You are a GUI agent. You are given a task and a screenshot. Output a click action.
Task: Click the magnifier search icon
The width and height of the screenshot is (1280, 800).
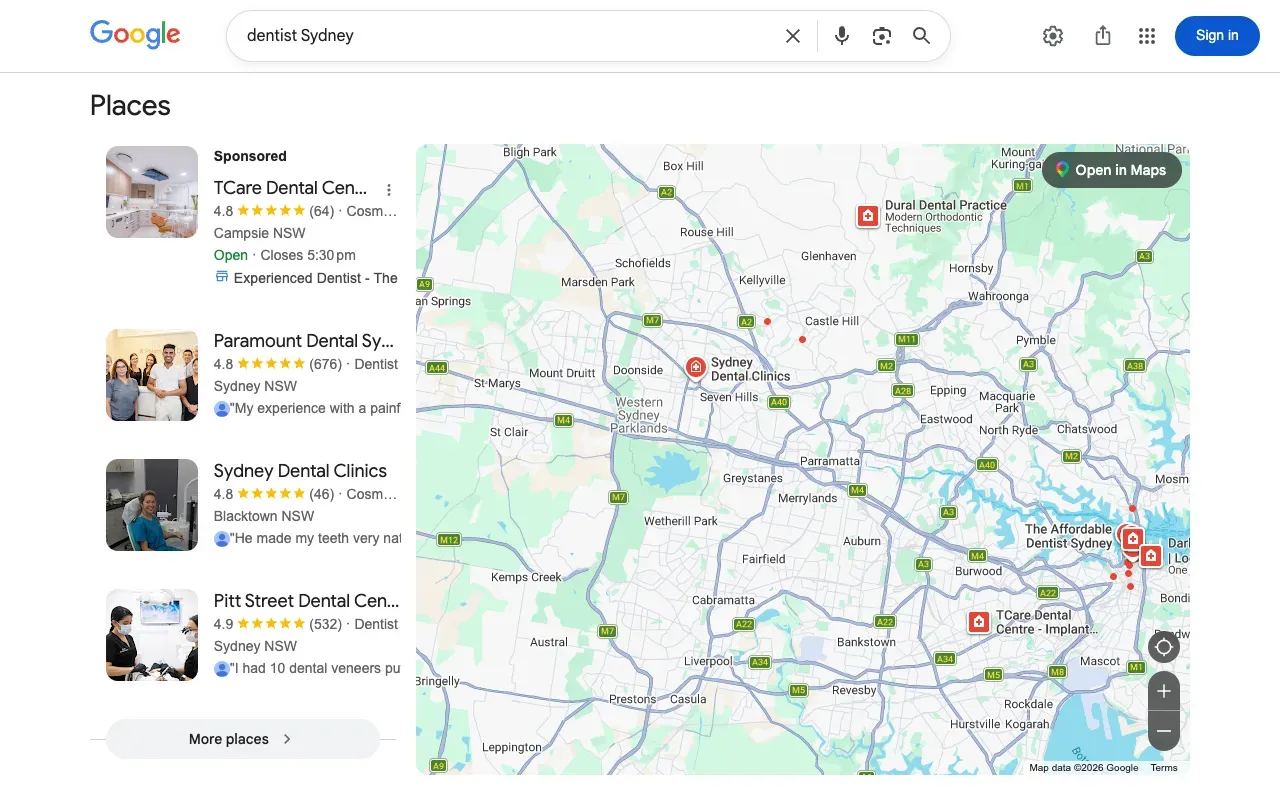[922, 36]
